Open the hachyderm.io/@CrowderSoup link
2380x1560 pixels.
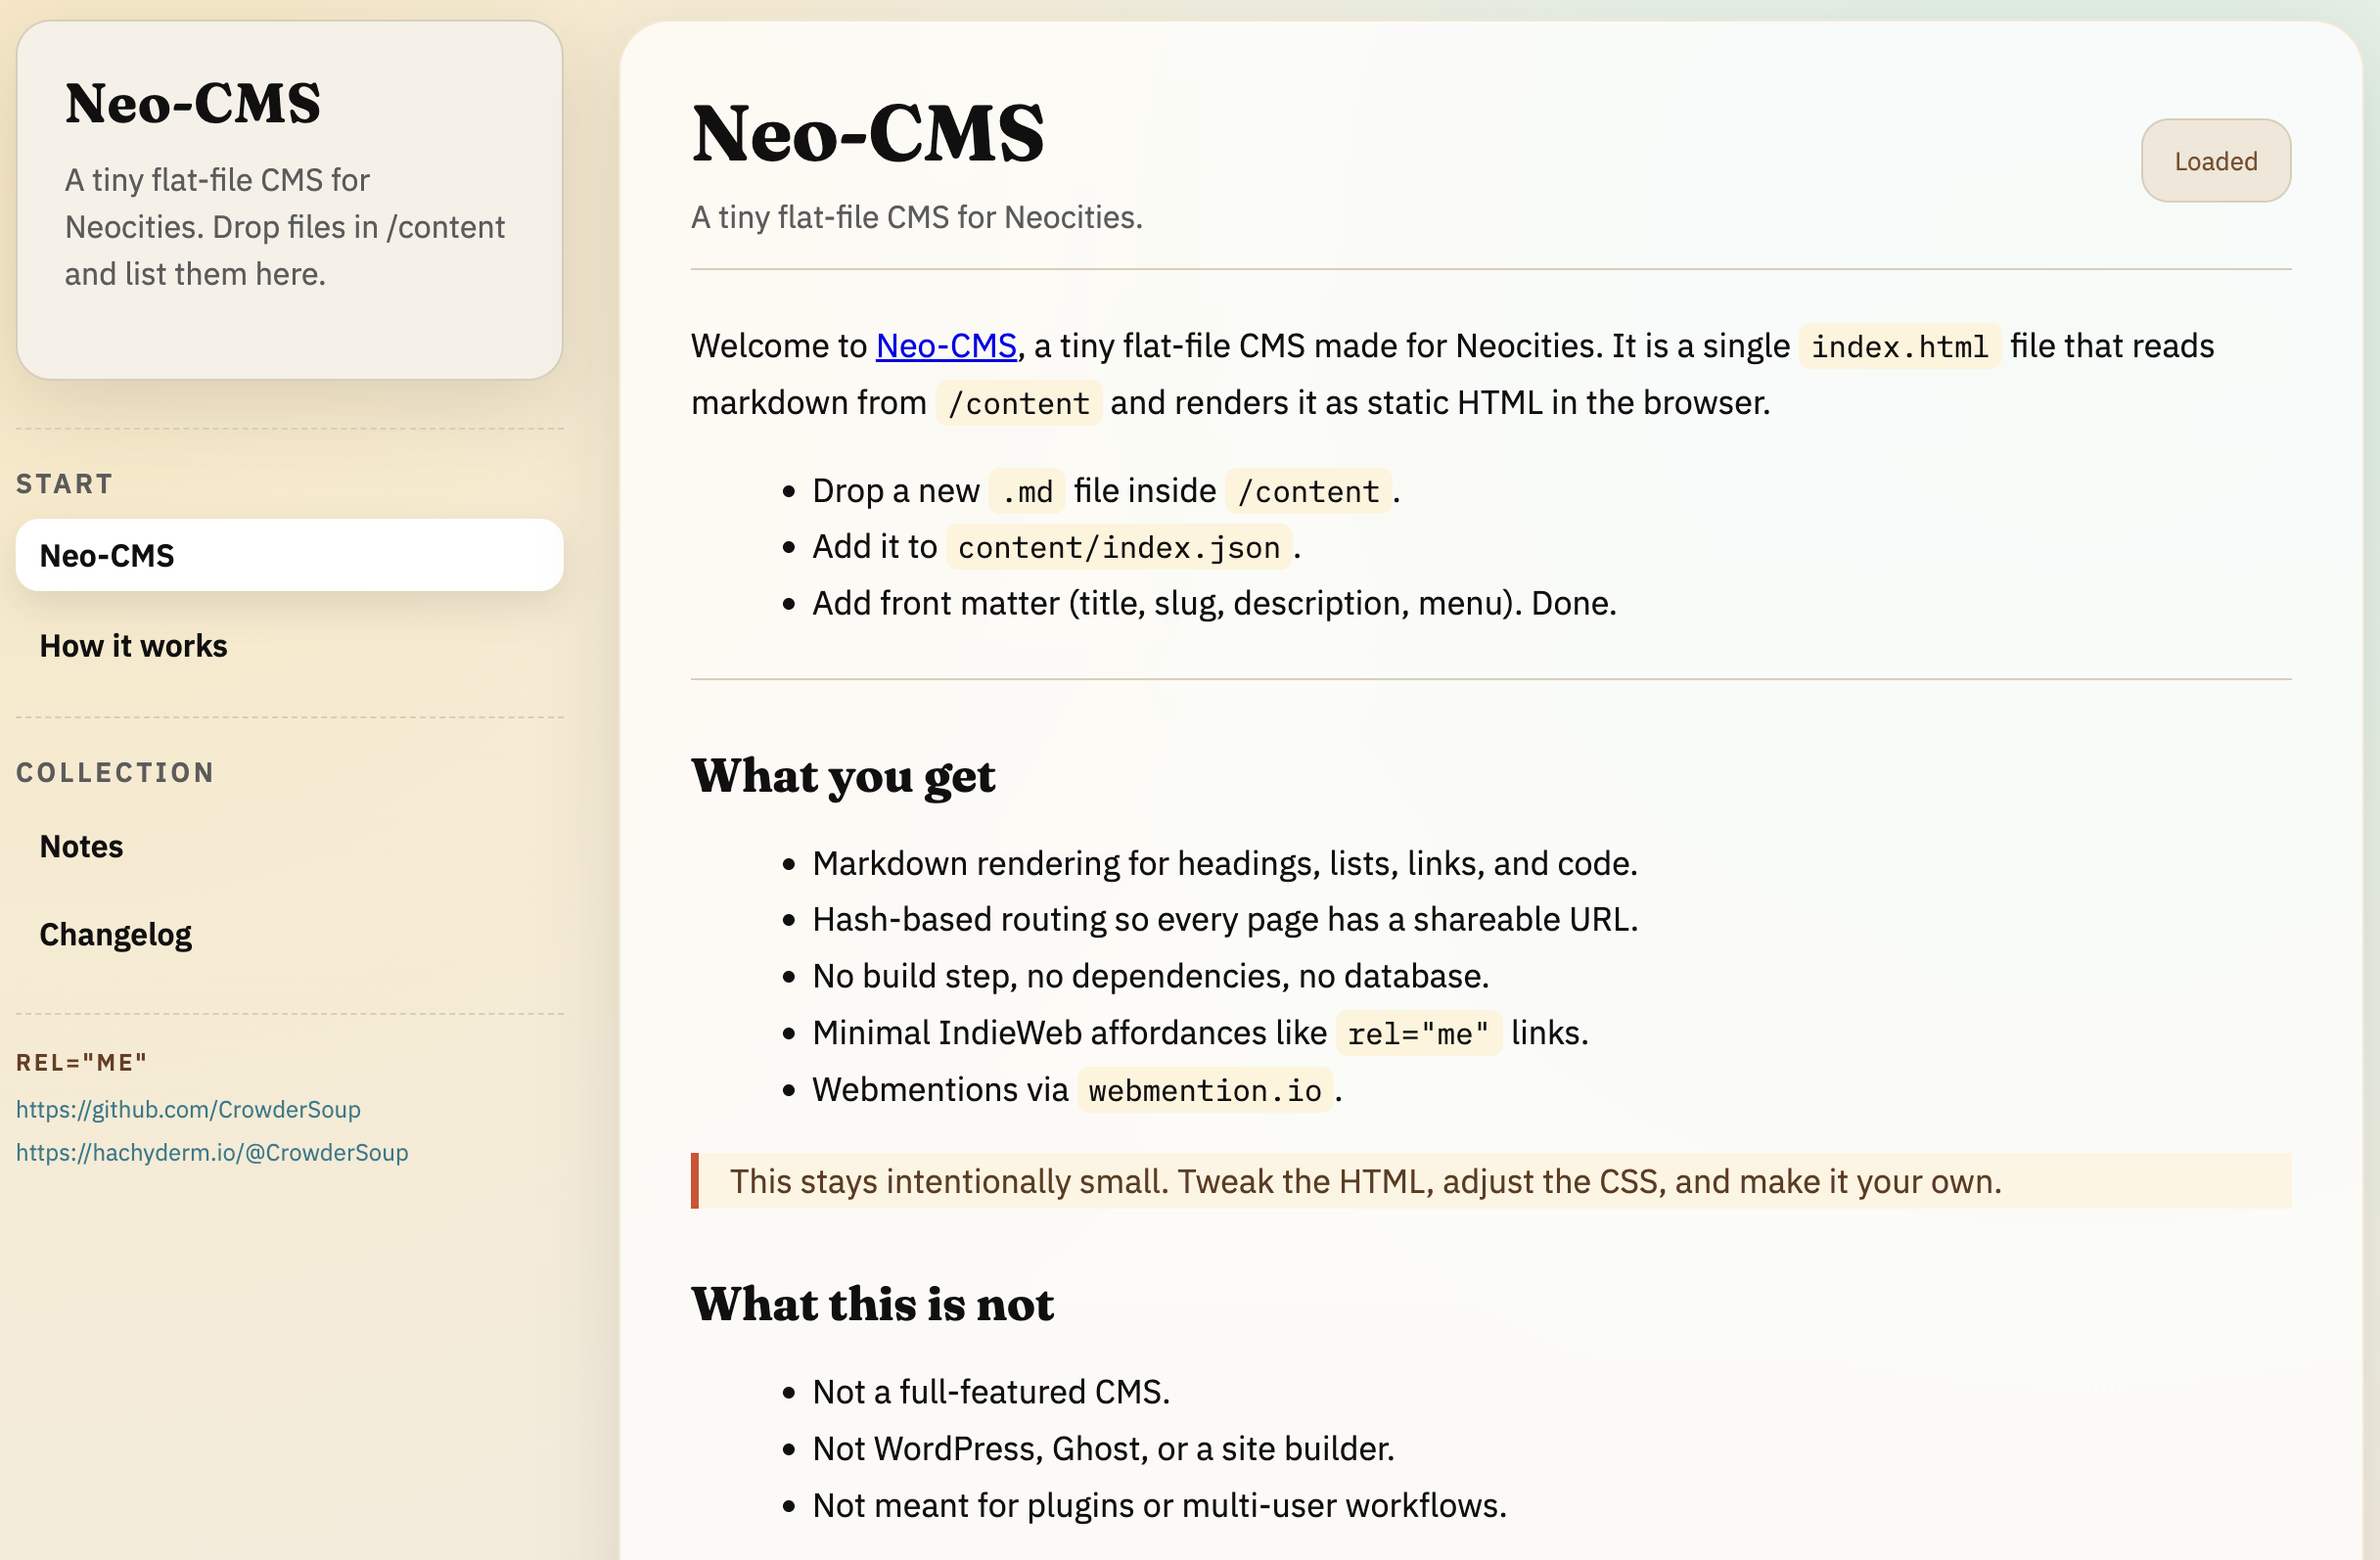point(212,1152)
